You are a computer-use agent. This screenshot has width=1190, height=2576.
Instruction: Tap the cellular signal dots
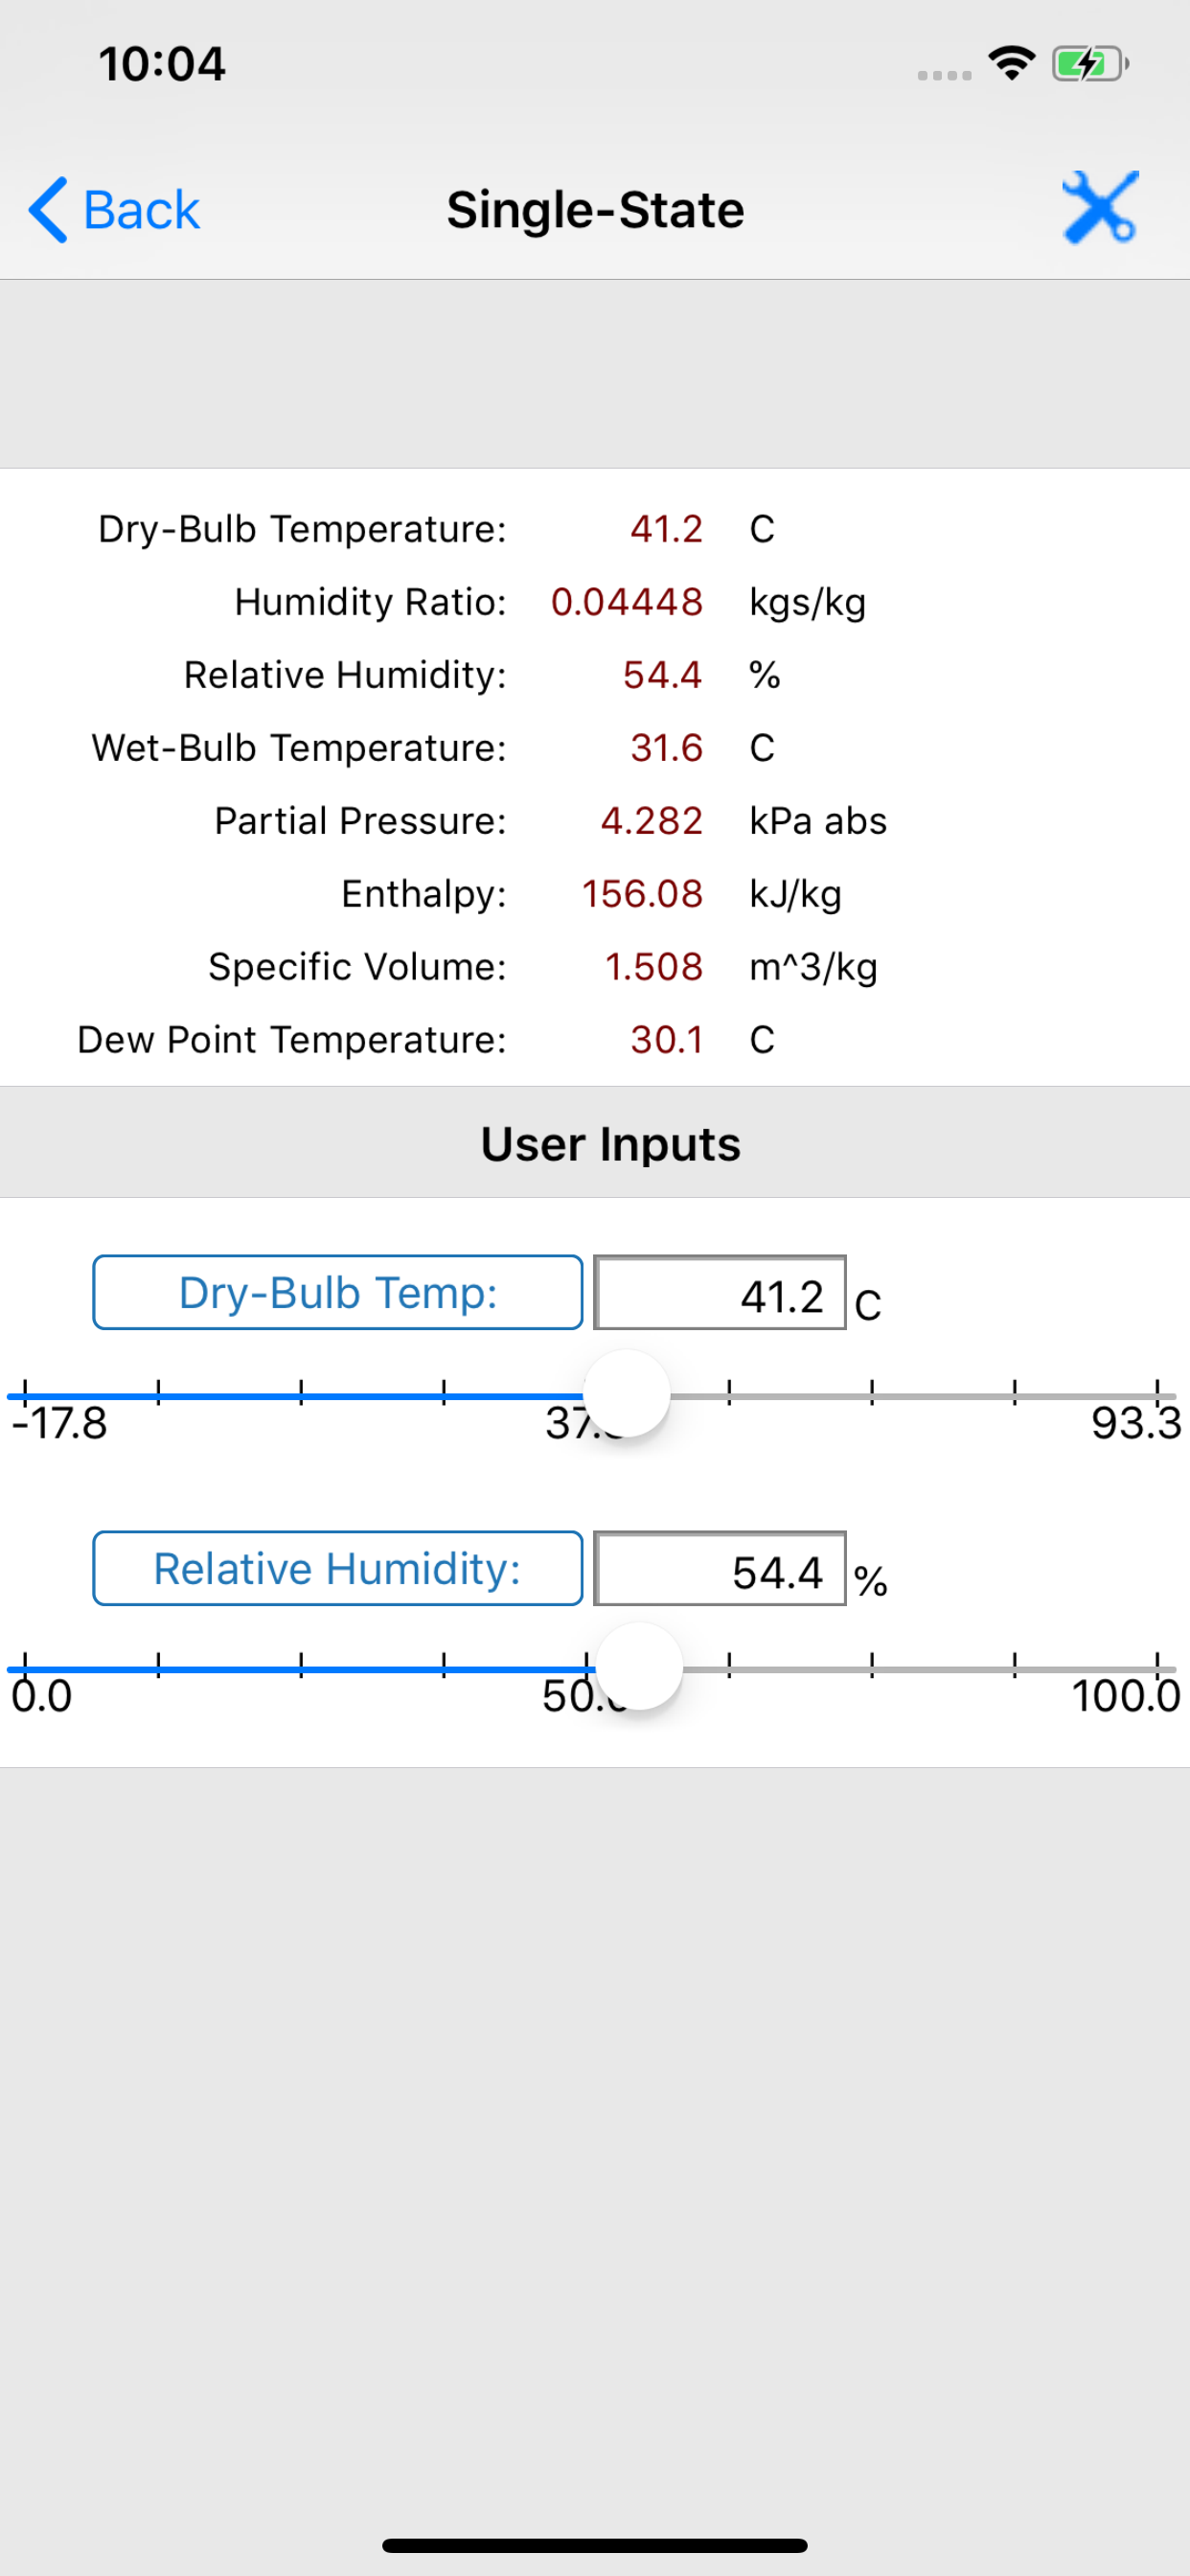(944, 75)
